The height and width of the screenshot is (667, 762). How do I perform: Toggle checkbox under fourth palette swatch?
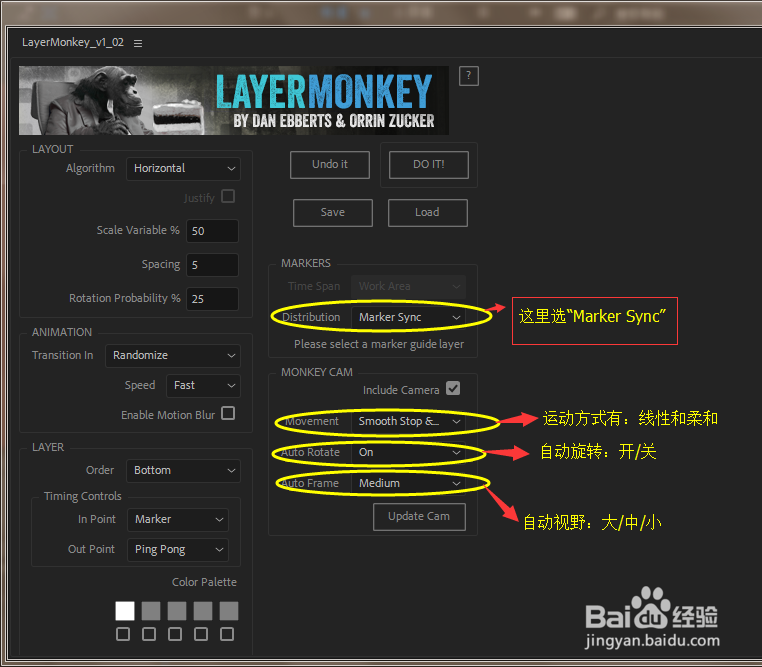click(201, 634)
